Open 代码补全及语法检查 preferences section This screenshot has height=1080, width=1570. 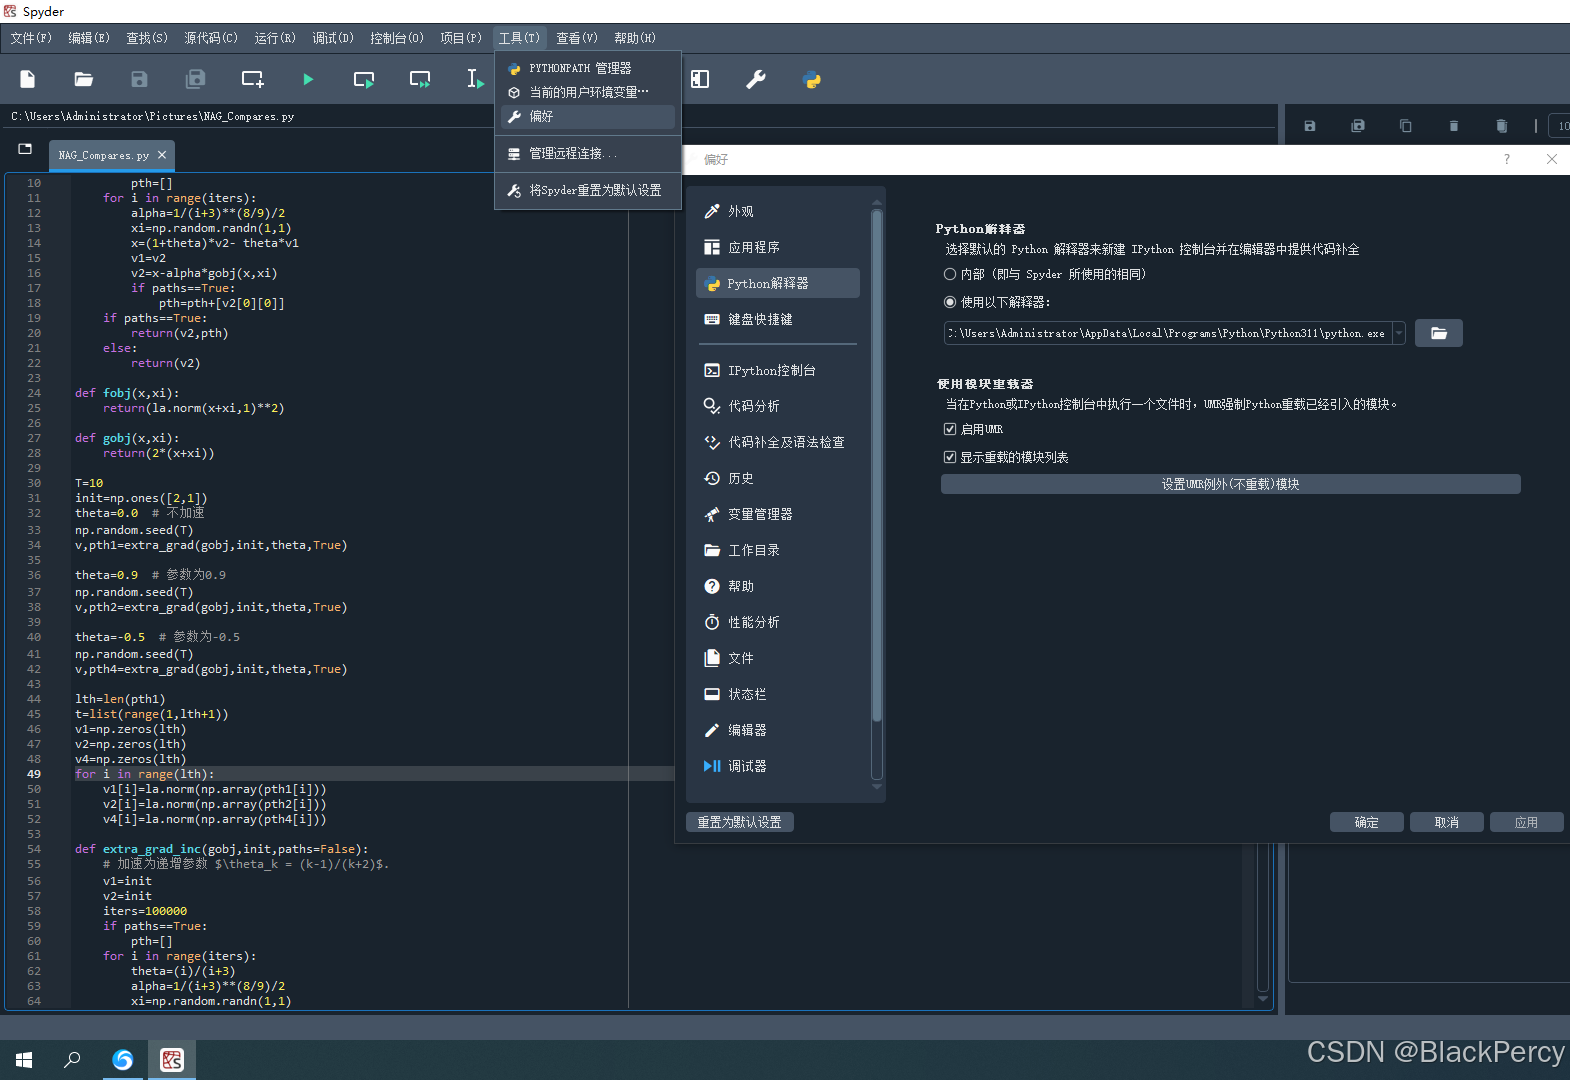click(x=778, y=442)
